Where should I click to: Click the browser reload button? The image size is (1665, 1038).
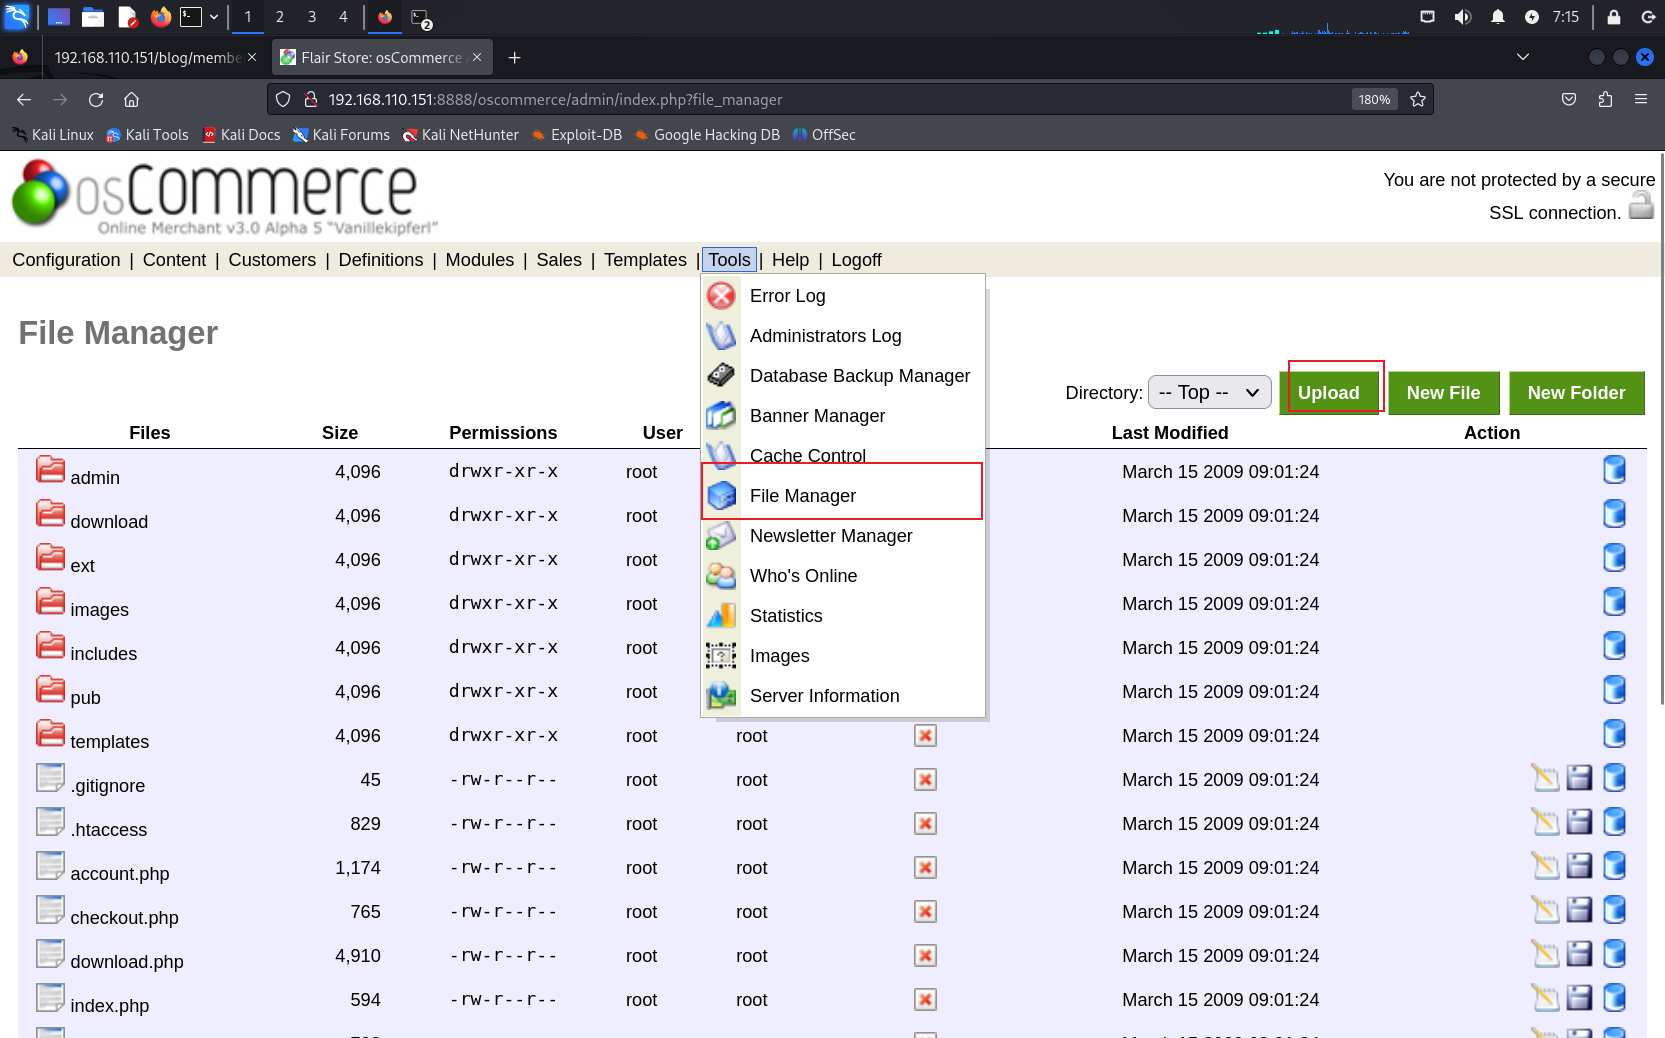[x=96, y=99]
